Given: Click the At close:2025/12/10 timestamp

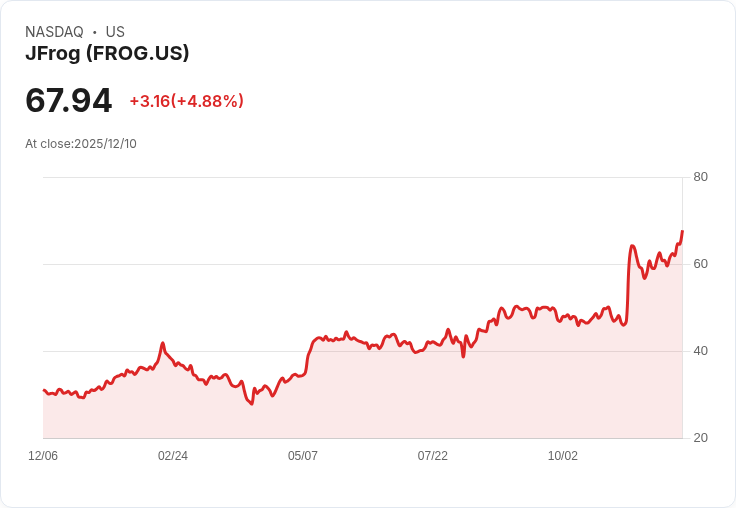Looking at the screenshot, I should coord(81,144).
